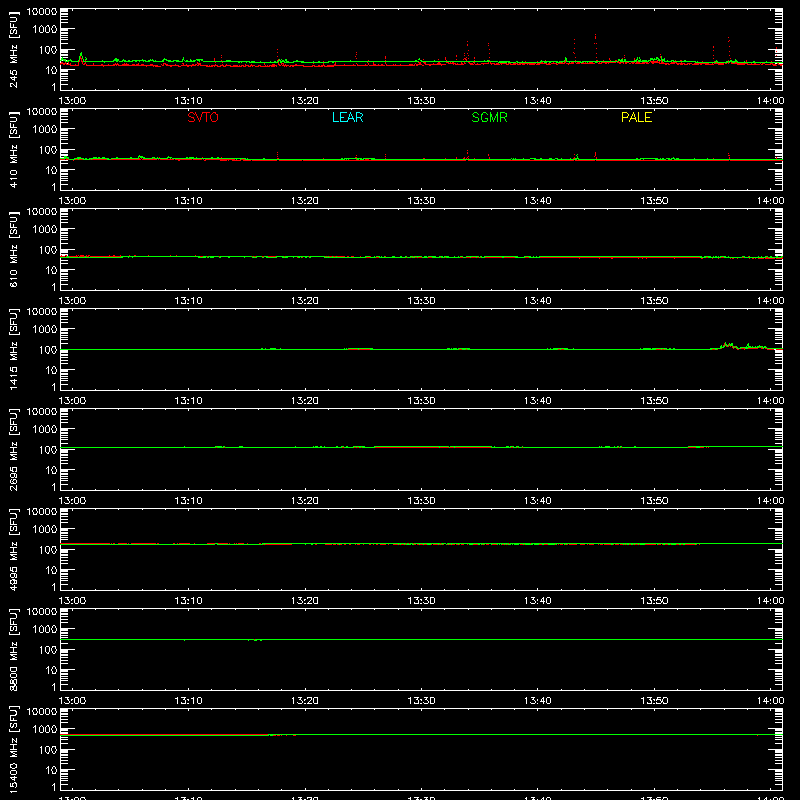This screenshot has width=800, height=800.
Task: Select the '15400 MHz [SFU]' axis title
Action: (13, 749)
